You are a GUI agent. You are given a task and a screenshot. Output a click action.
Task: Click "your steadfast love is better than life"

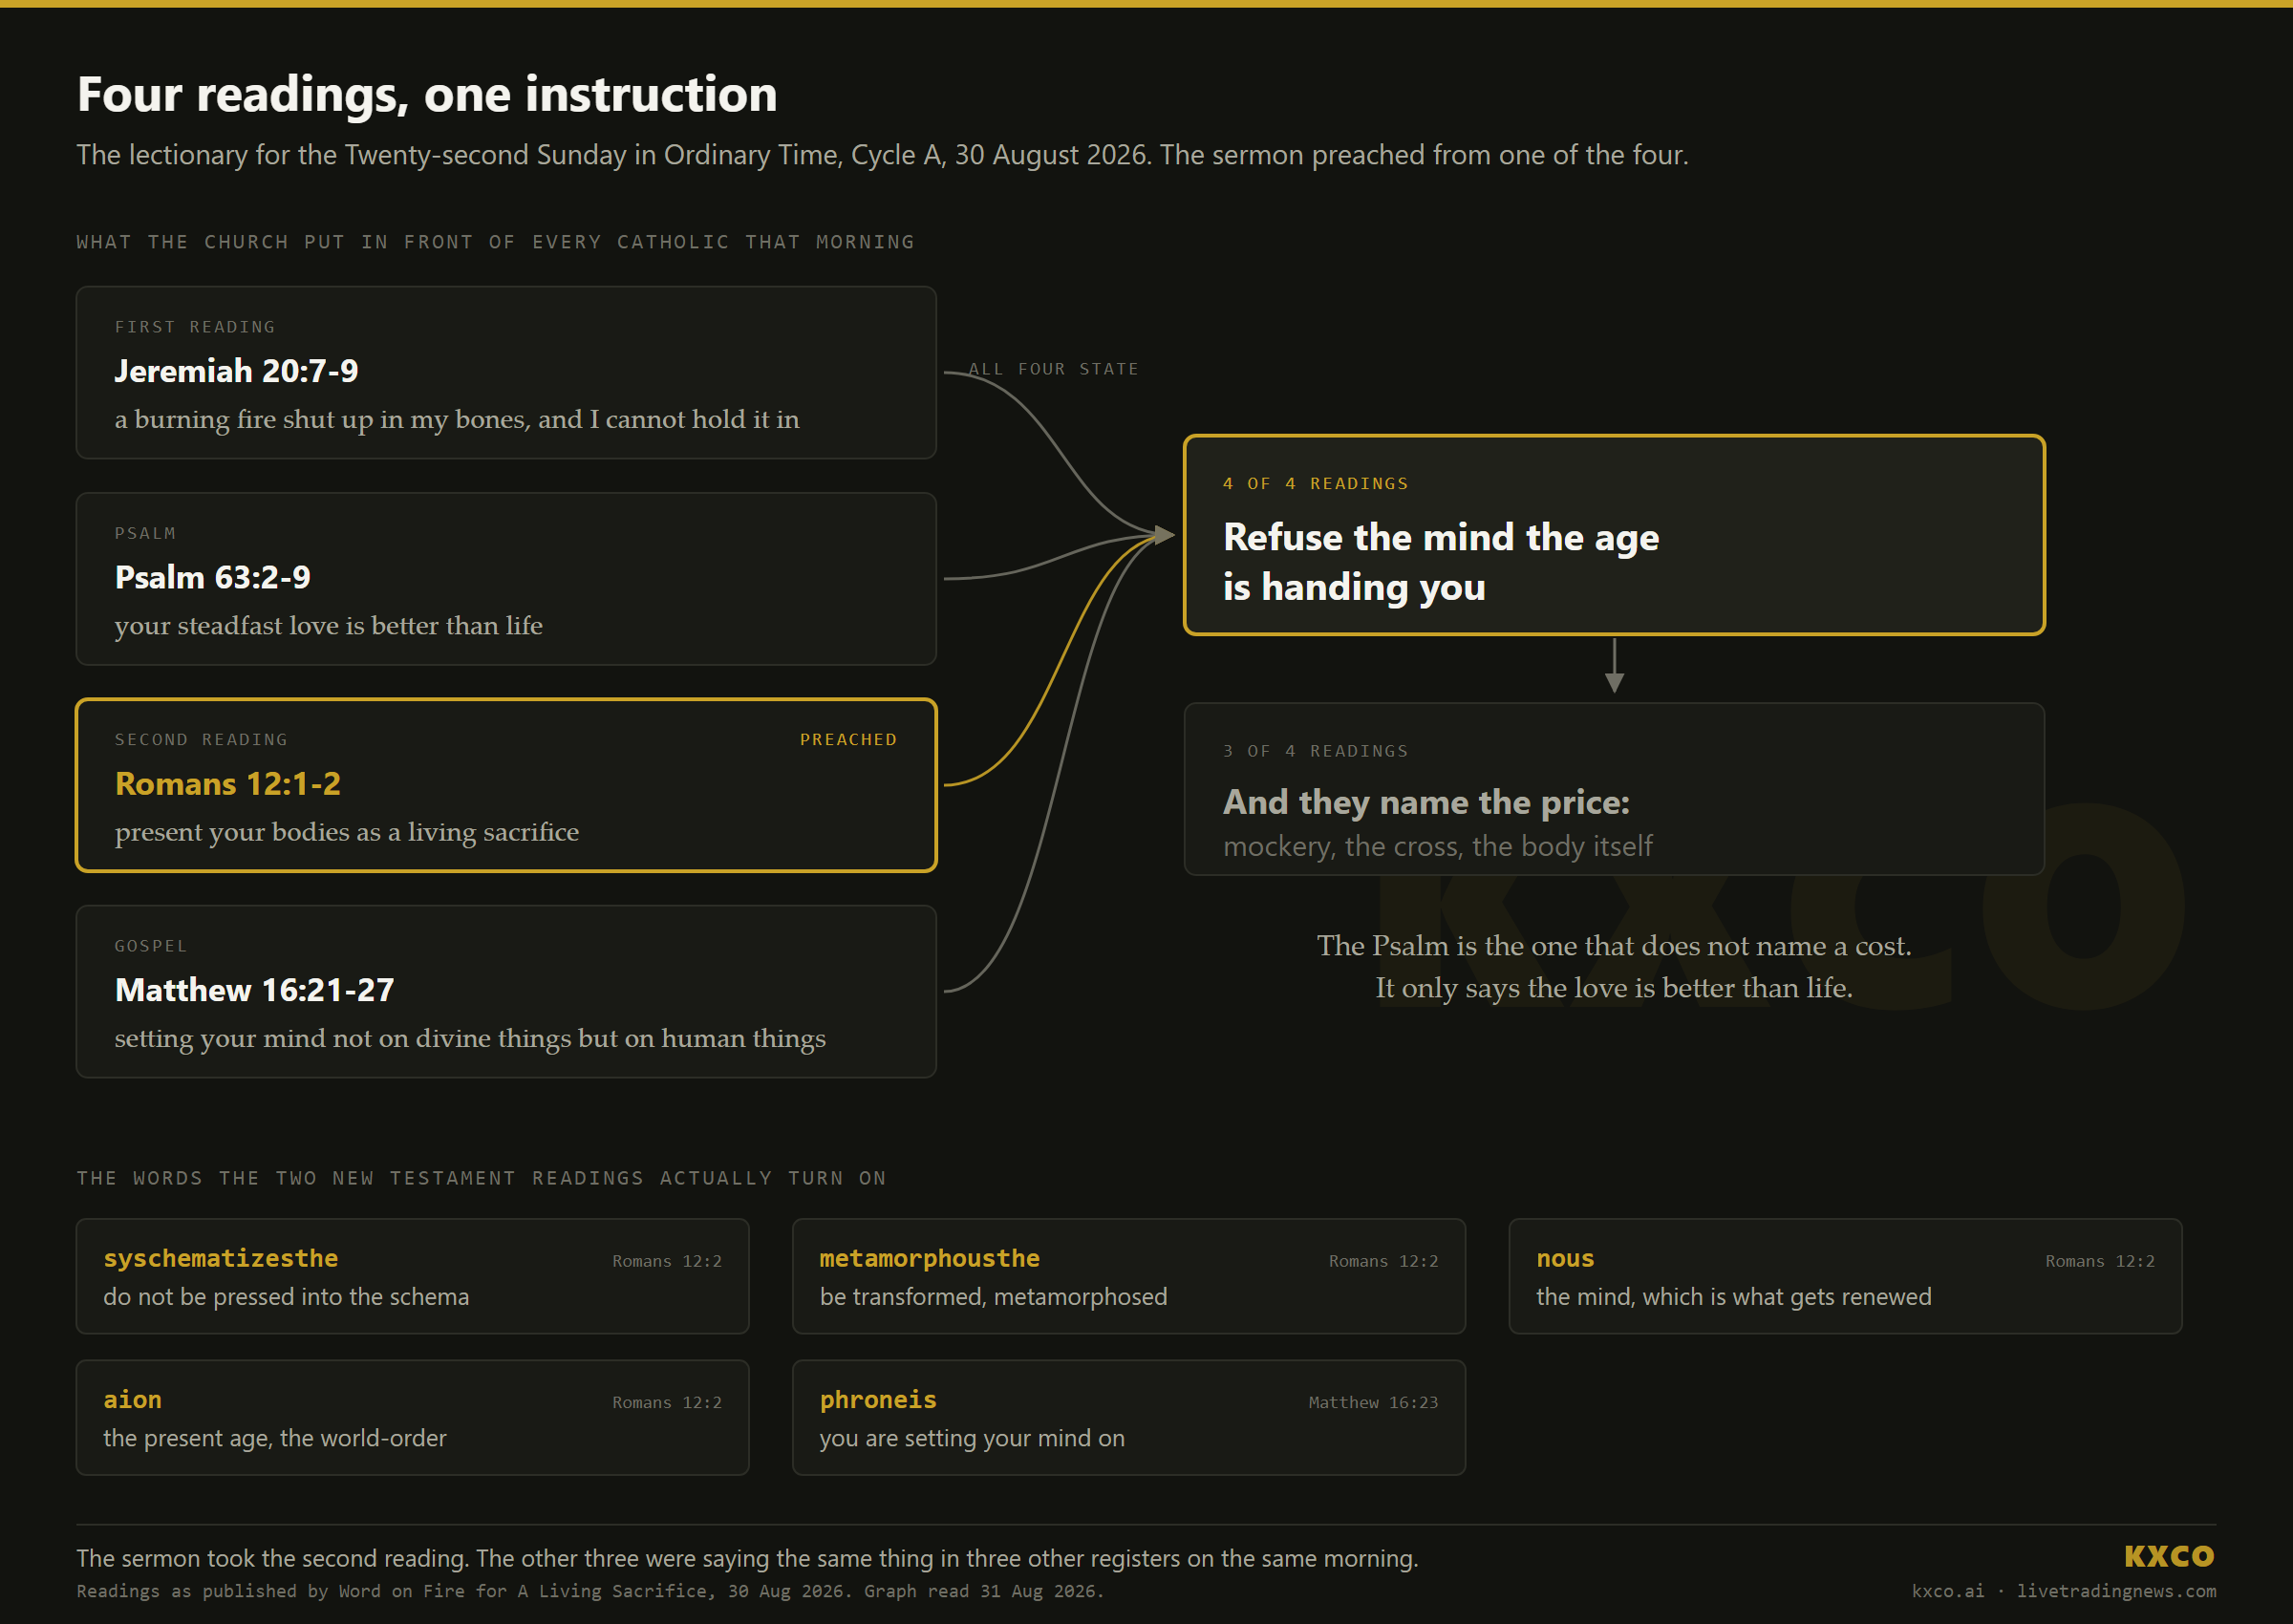pyautogui.click(x=329, y=625)
